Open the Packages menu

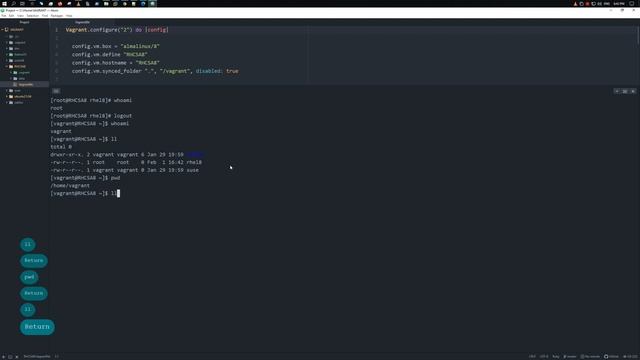[57, 16]
